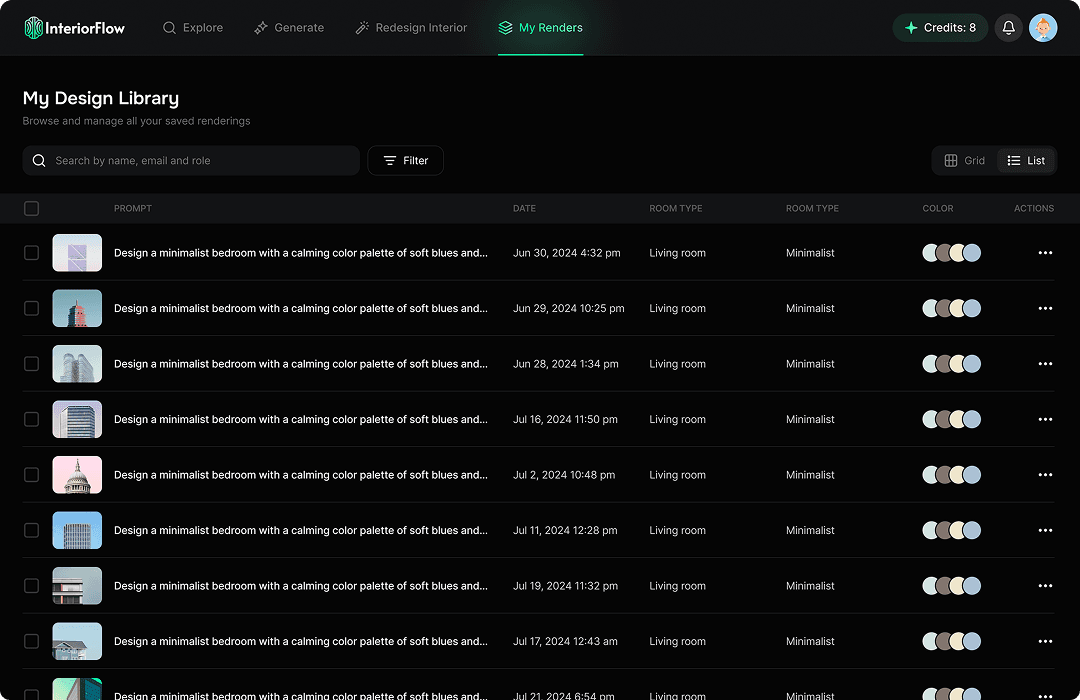Screen dimensions: 1080x700
Task: Open the red skyscraper render thumbnail
Action: (77, 308)
